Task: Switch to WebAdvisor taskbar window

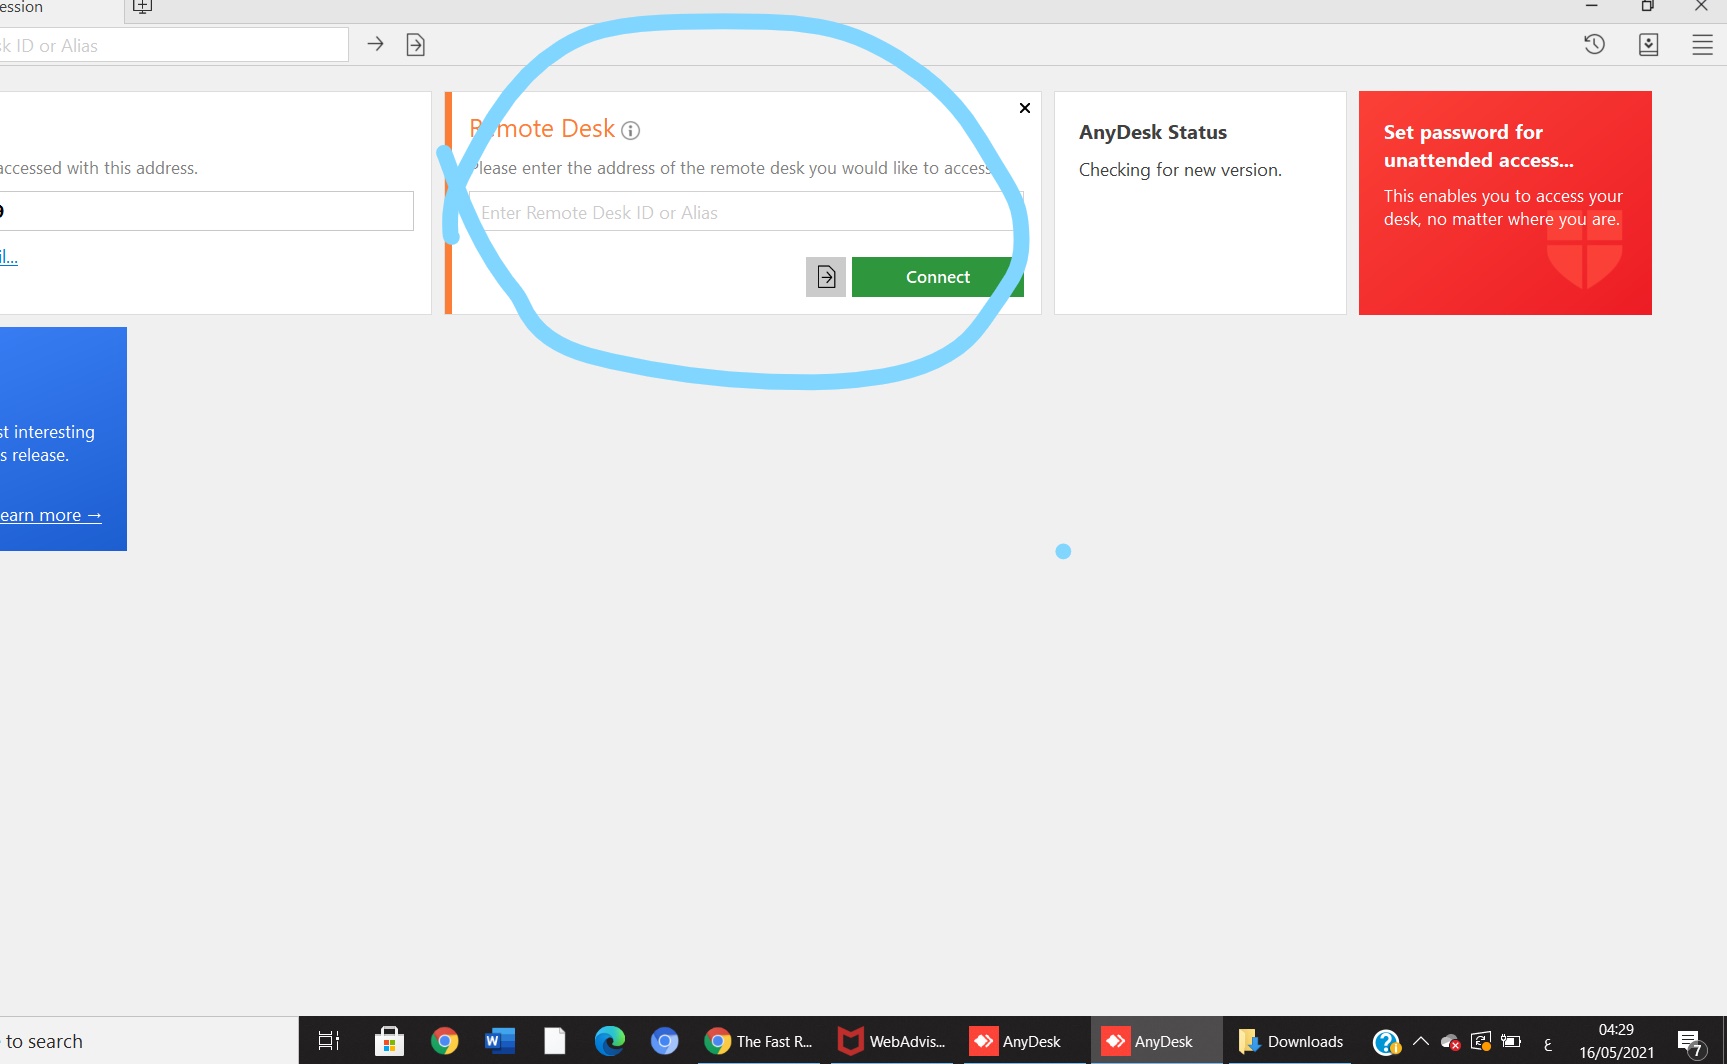Action: click(x=892, y=1041)
